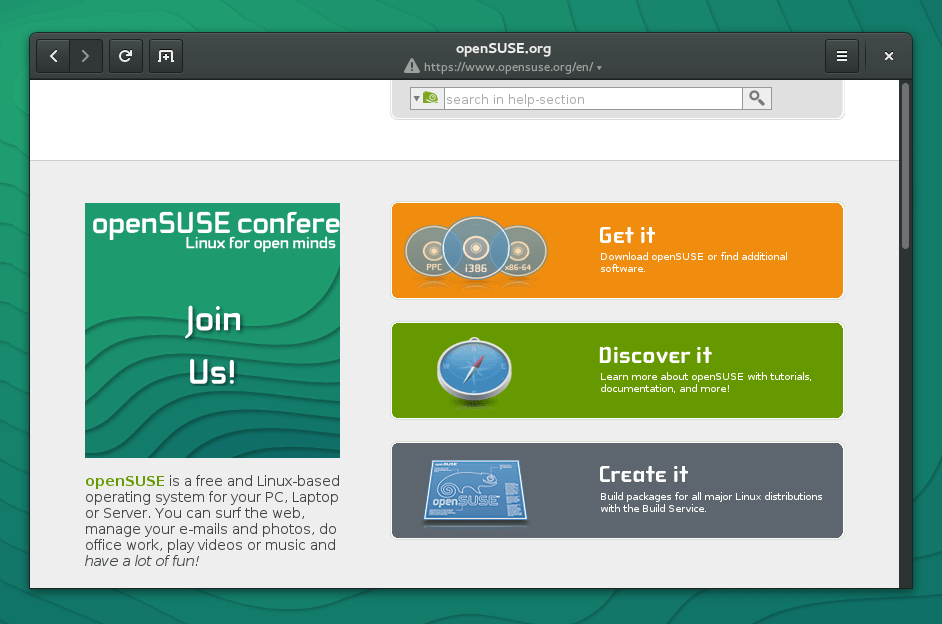942x624 pixels.
Task: Open a new tab with the plus icon
Action: pos(165,56)
